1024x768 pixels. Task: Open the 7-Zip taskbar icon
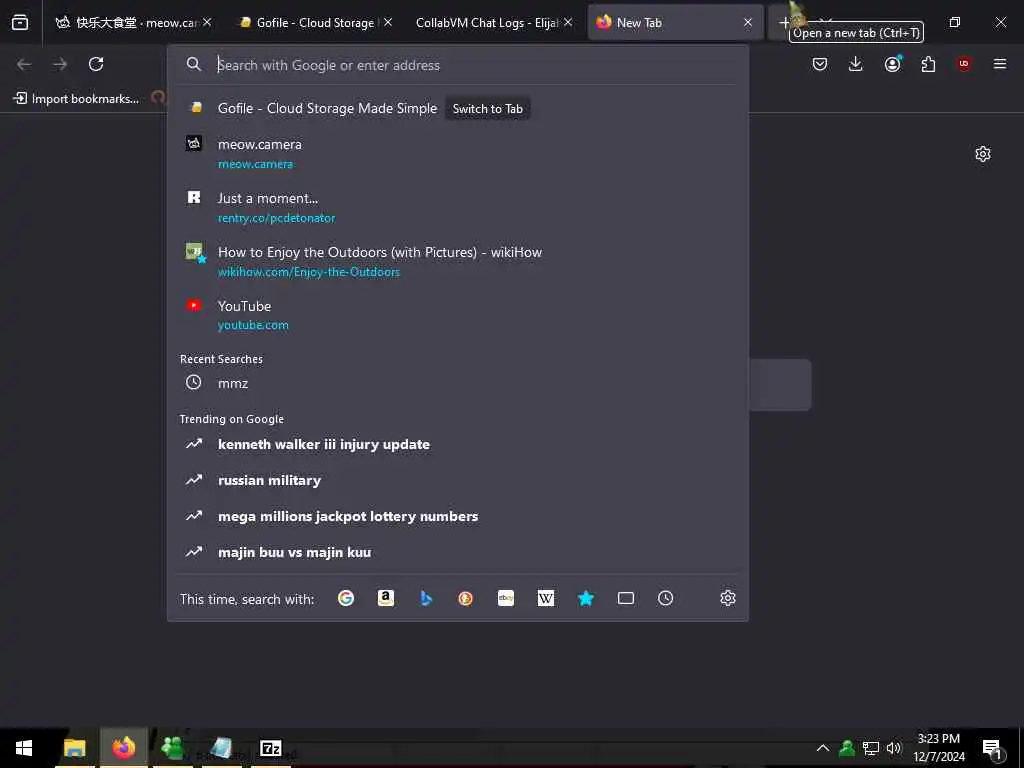point(270,748)
